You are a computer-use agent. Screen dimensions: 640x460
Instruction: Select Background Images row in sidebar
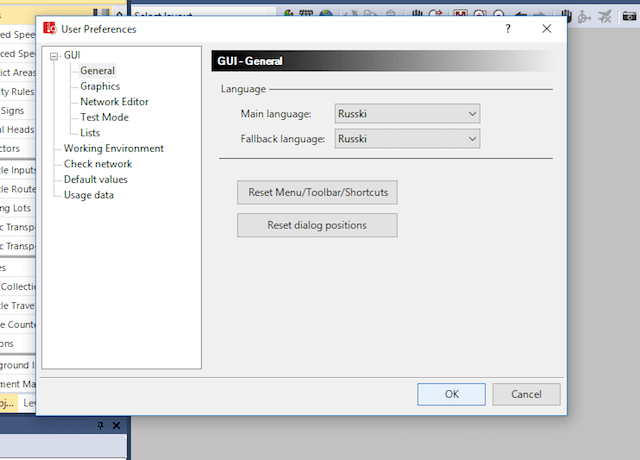(18, 365)
